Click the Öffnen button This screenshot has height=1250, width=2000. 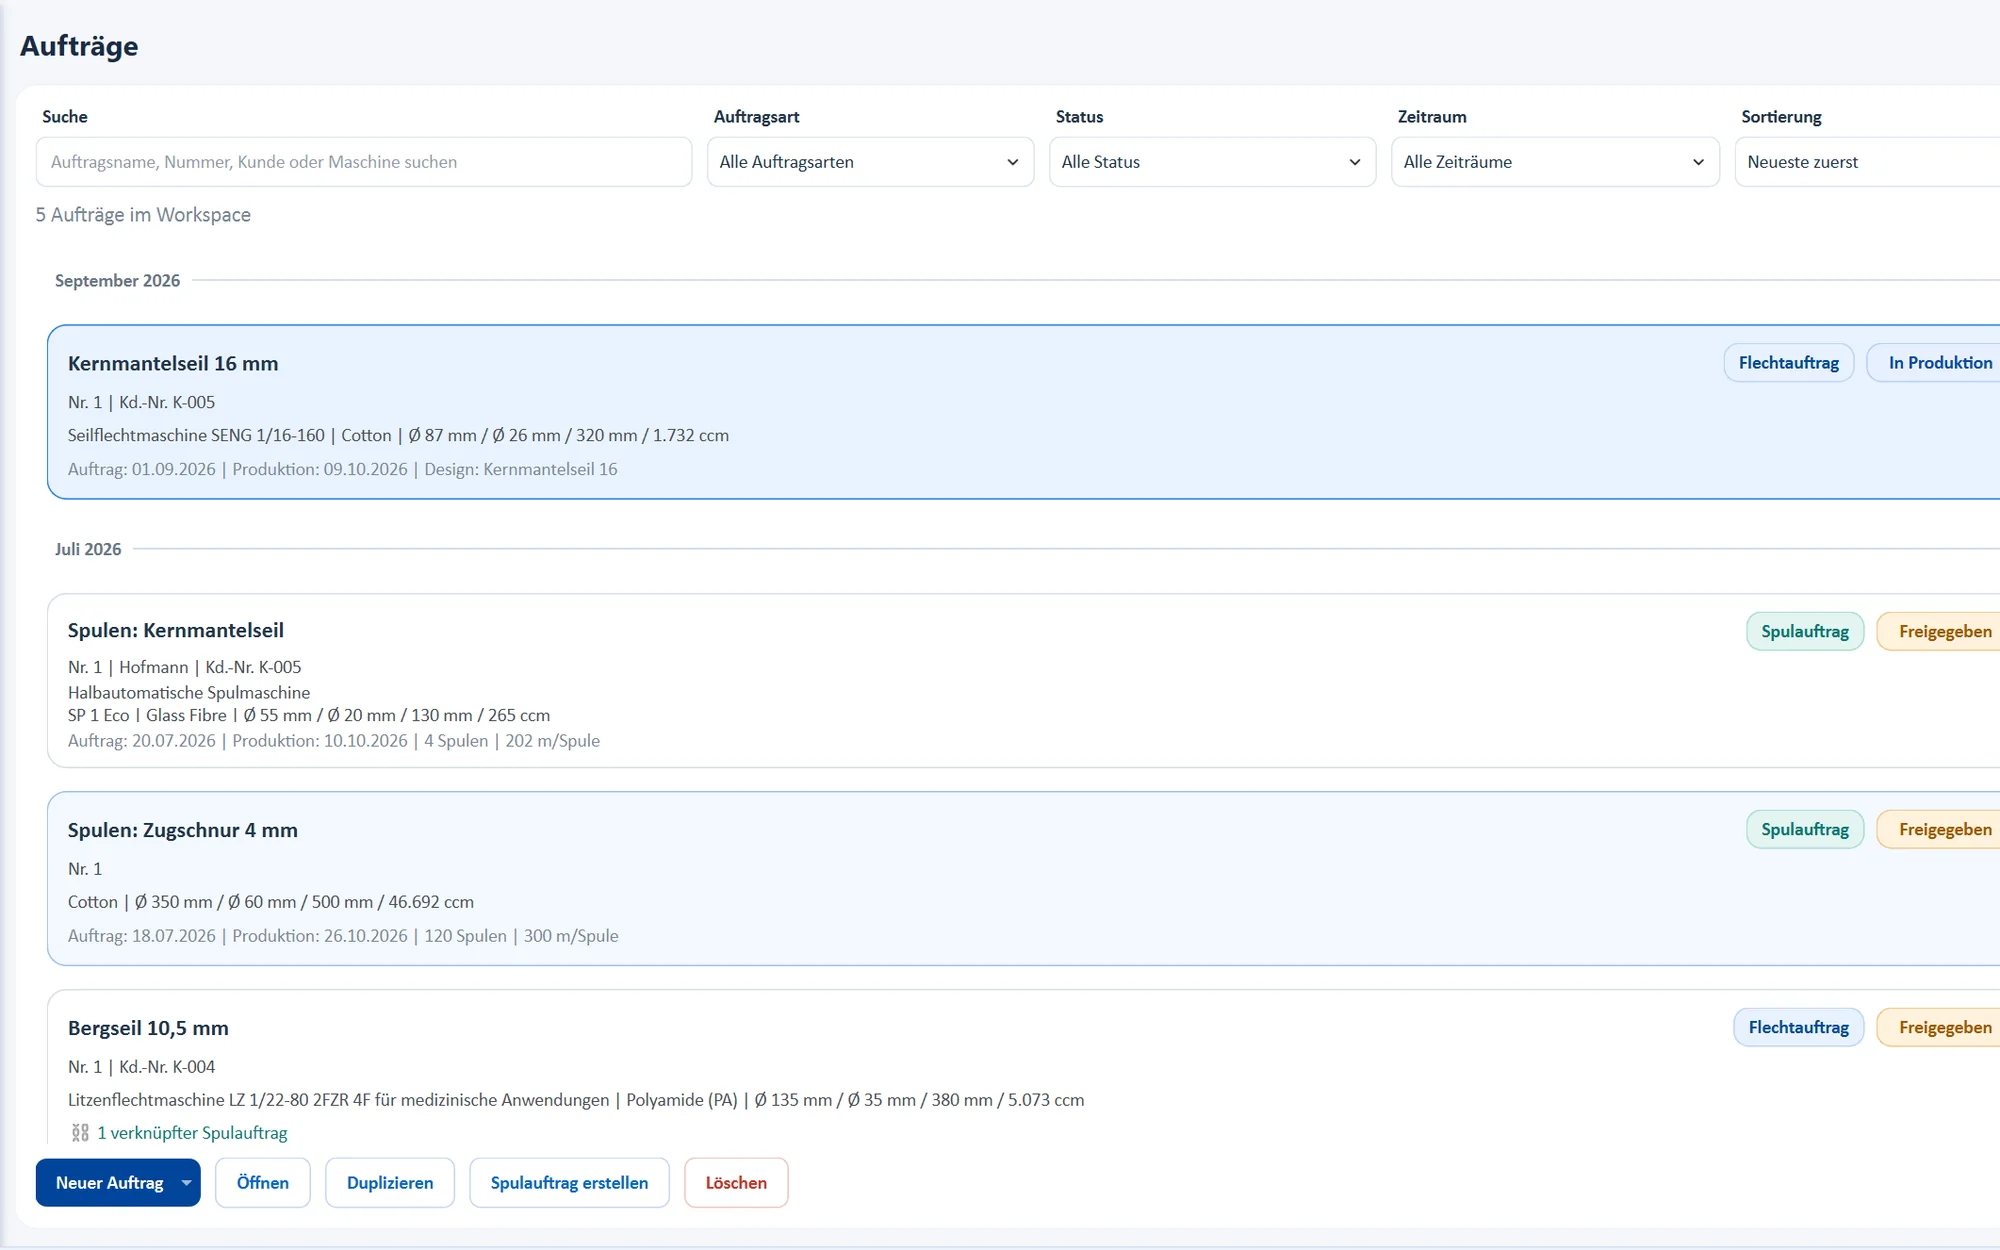(263, 1183)
